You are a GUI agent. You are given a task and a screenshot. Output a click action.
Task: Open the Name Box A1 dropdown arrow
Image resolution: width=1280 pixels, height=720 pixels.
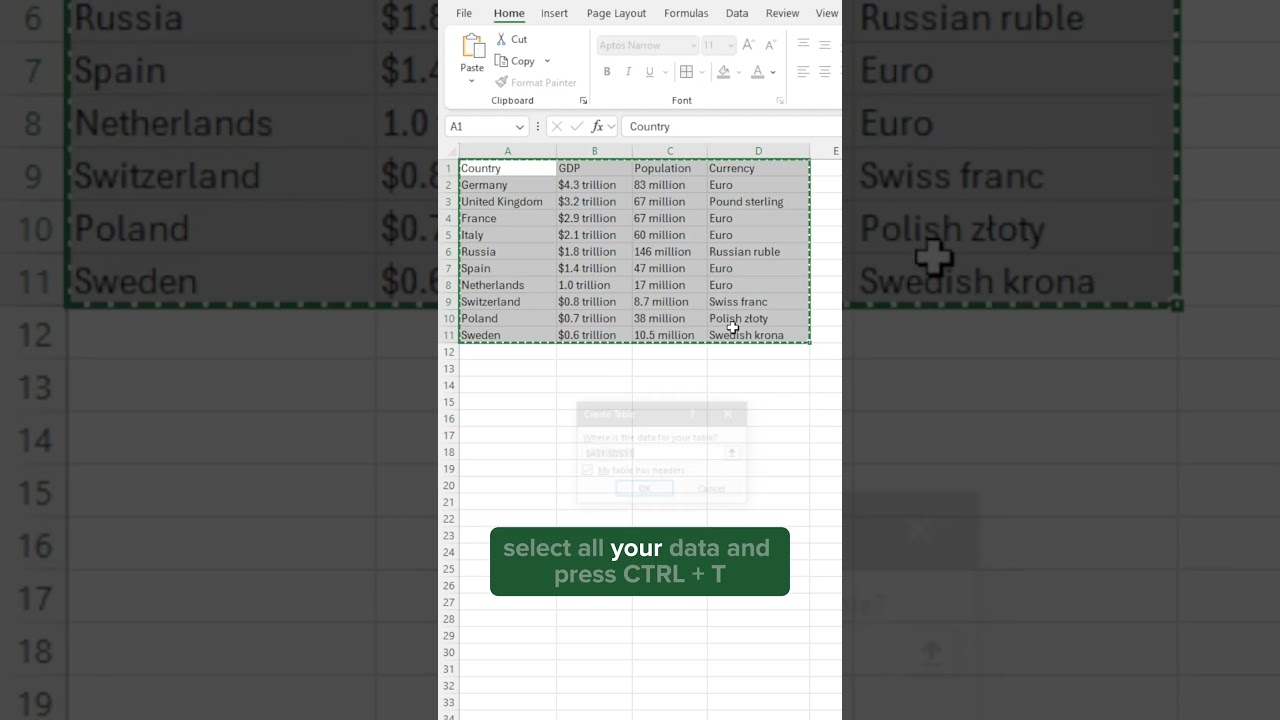(x=519, y=126)
